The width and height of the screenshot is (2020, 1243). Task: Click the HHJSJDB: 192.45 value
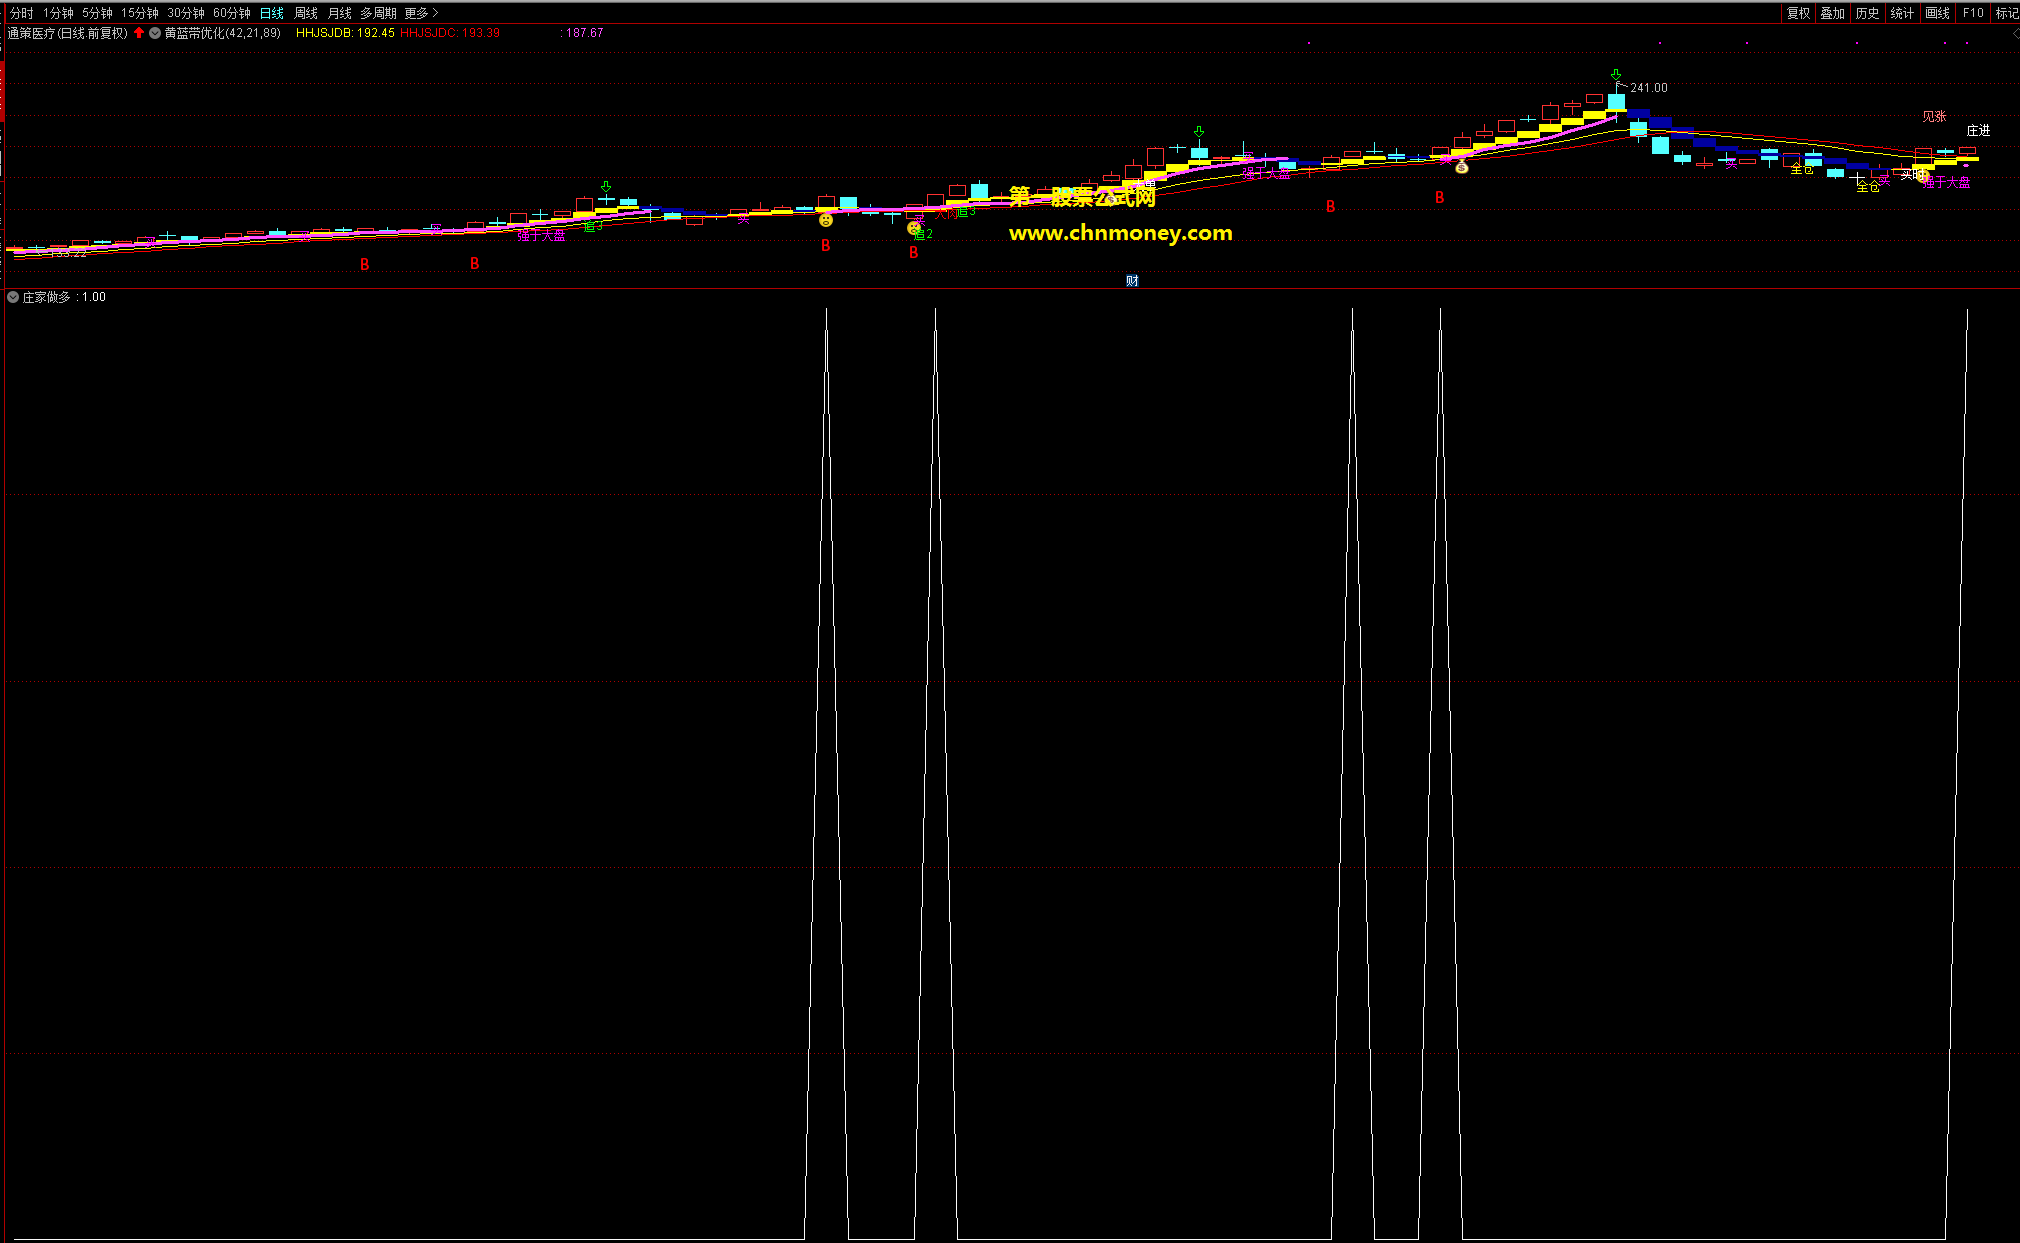coord(345,33)
